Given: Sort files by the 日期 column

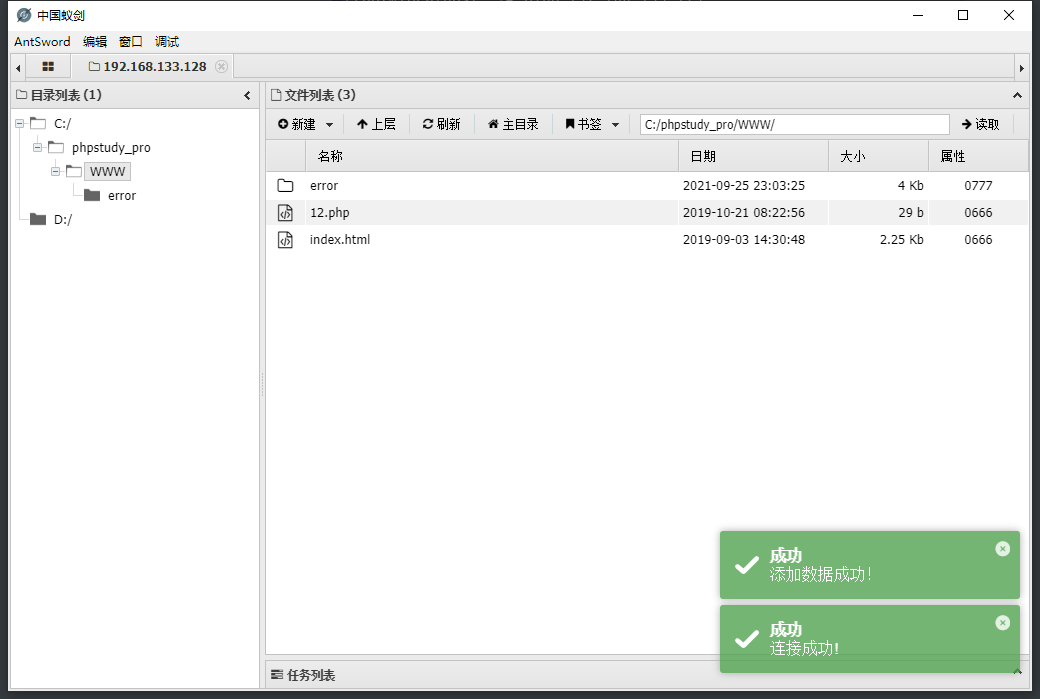Looking at the screenshot, I should [x=753, y=156].
